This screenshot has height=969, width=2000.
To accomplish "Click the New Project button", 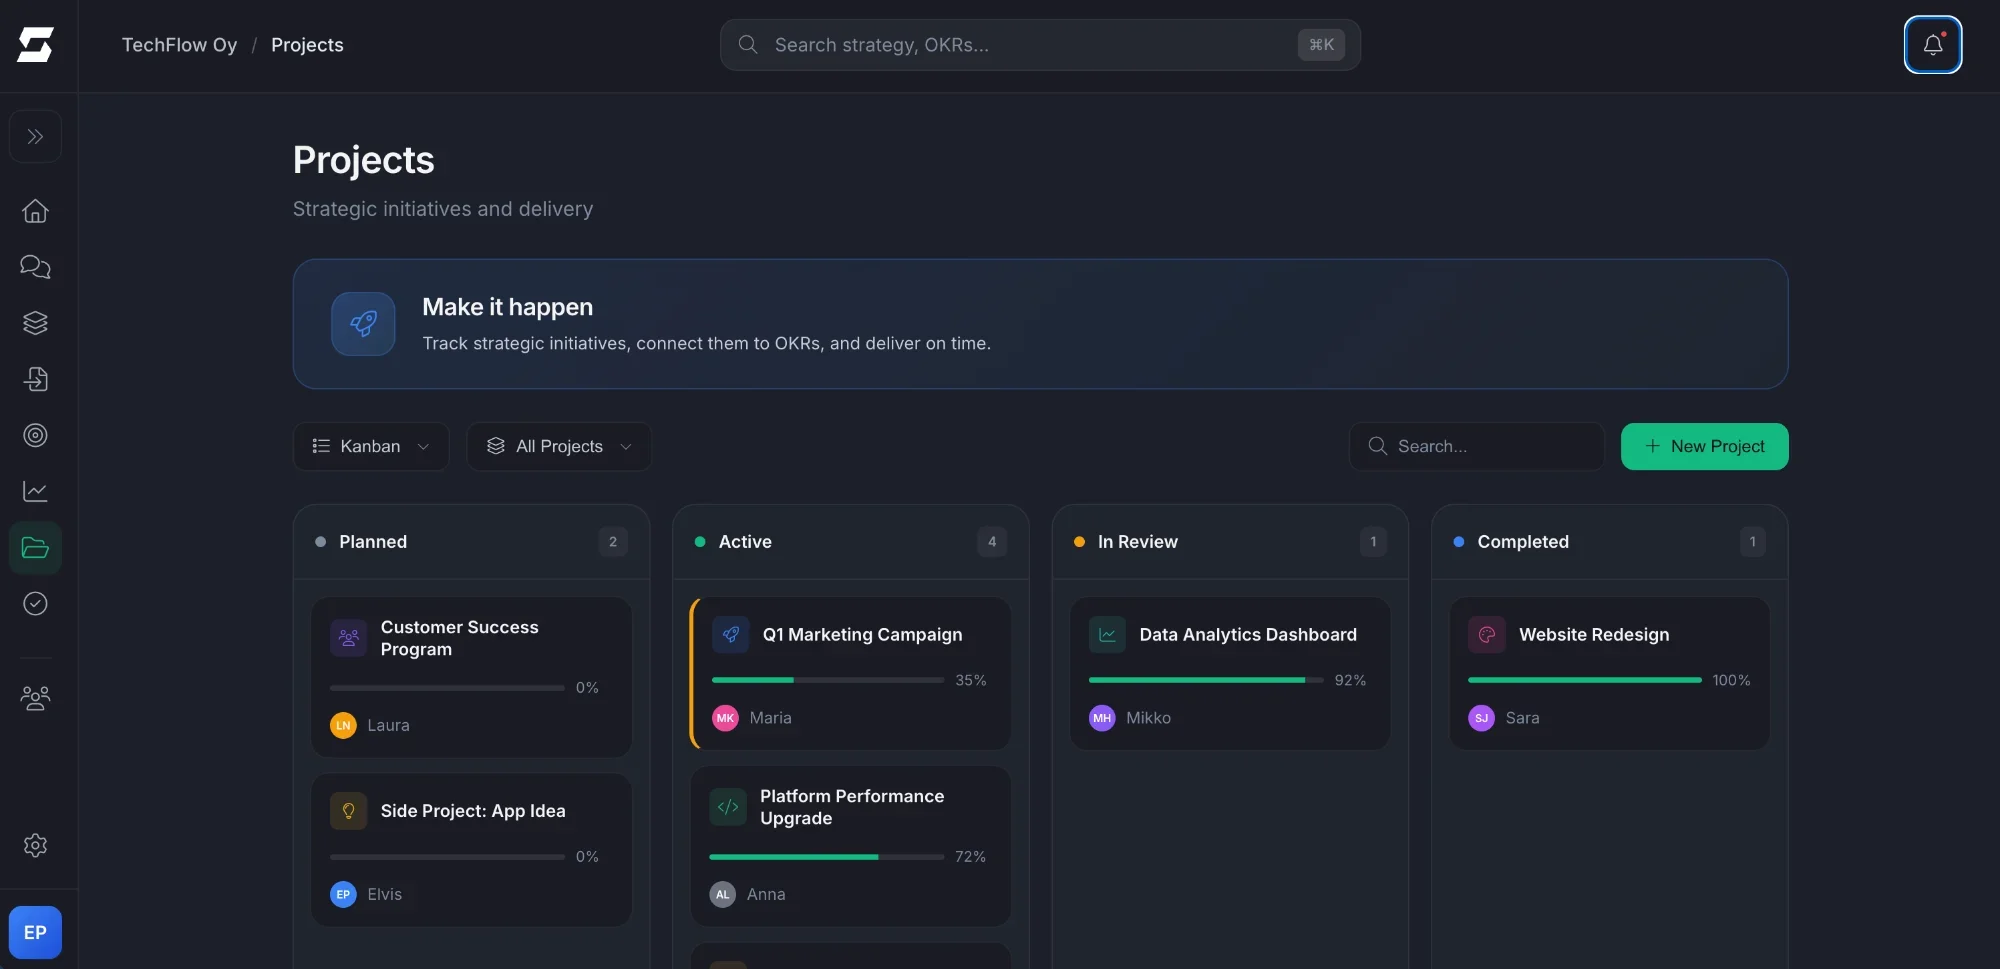I will [x=1704, y=446].
